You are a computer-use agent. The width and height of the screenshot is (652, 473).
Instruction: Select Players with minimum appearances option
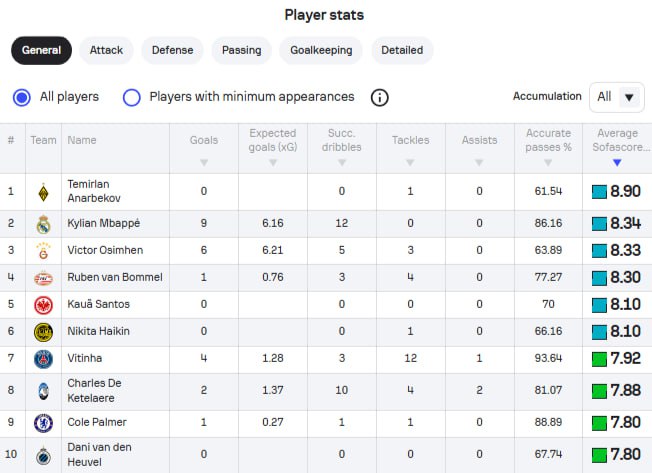pos(131,97)
